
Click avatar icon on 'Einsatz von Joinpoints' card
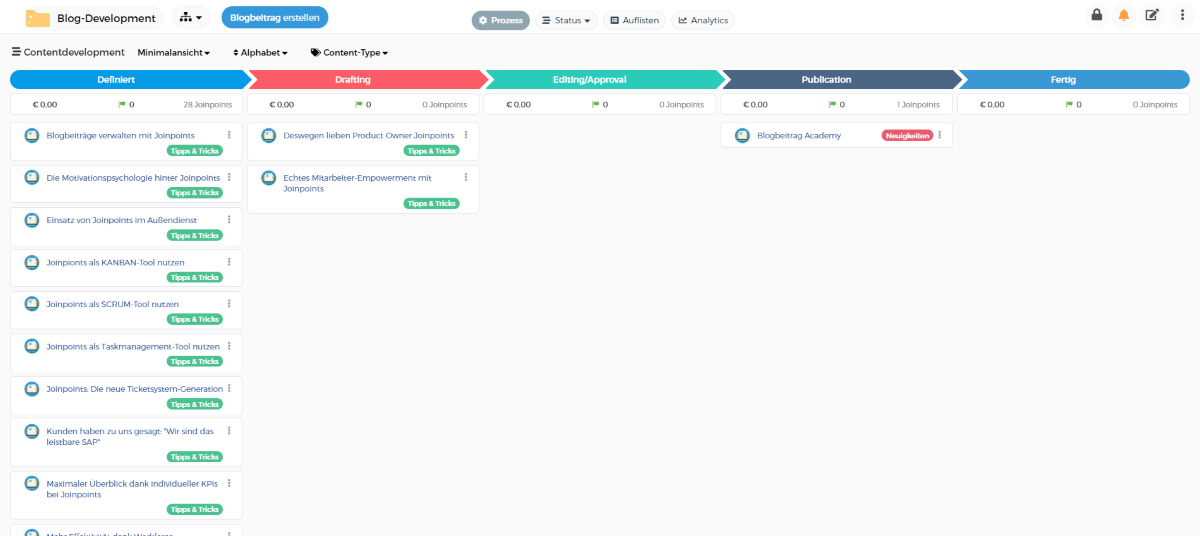click(31, 219)
